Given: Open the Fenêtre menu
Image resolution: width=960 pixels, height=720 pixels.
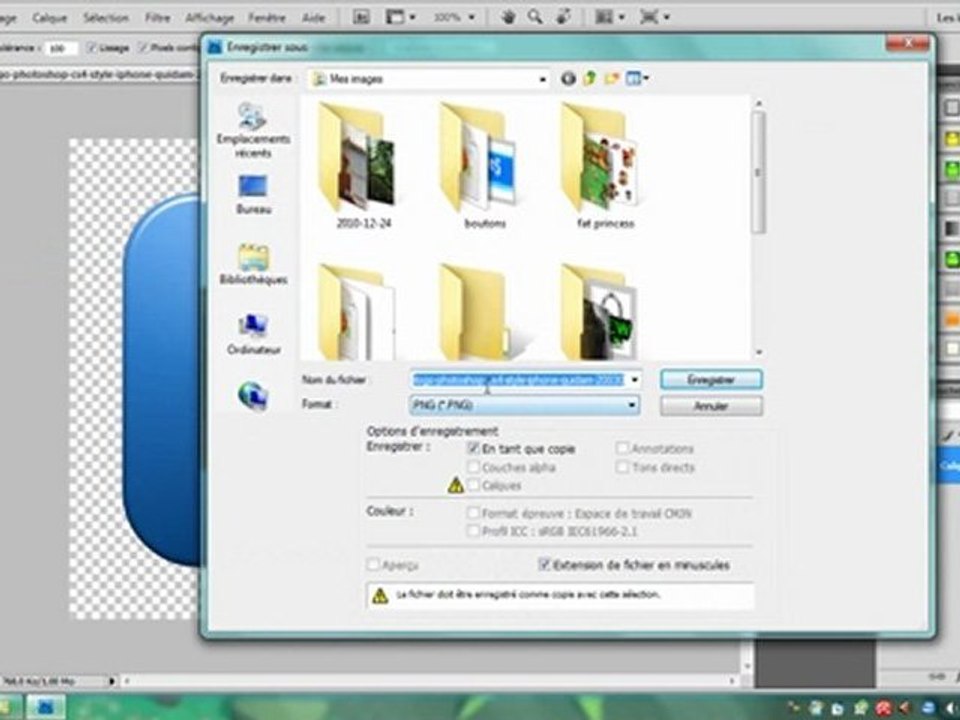Looking at the screenshot, I should 267,18.
